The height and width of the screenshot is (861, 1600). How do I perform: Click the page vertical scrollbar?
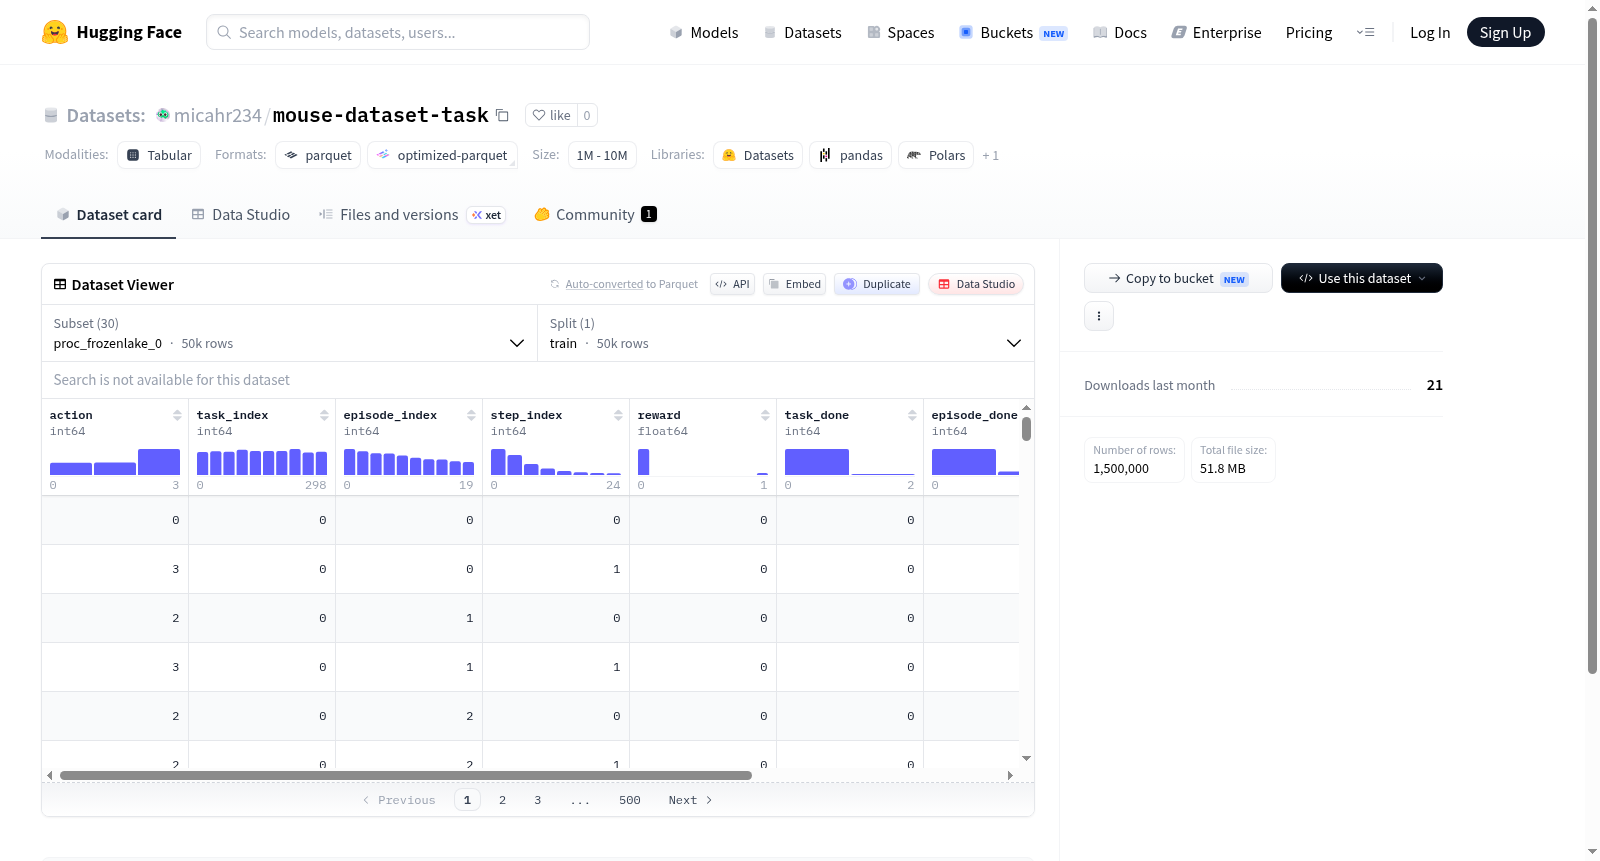click(1592, 345)
